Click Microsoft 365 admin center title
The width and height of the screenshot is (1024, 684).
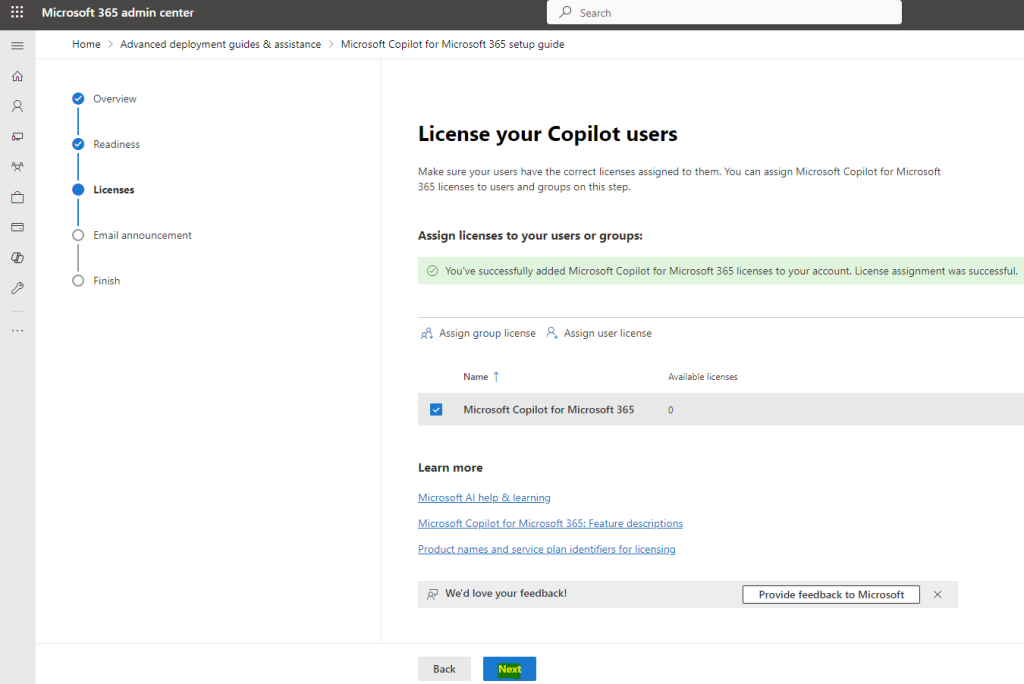point(118,12)
